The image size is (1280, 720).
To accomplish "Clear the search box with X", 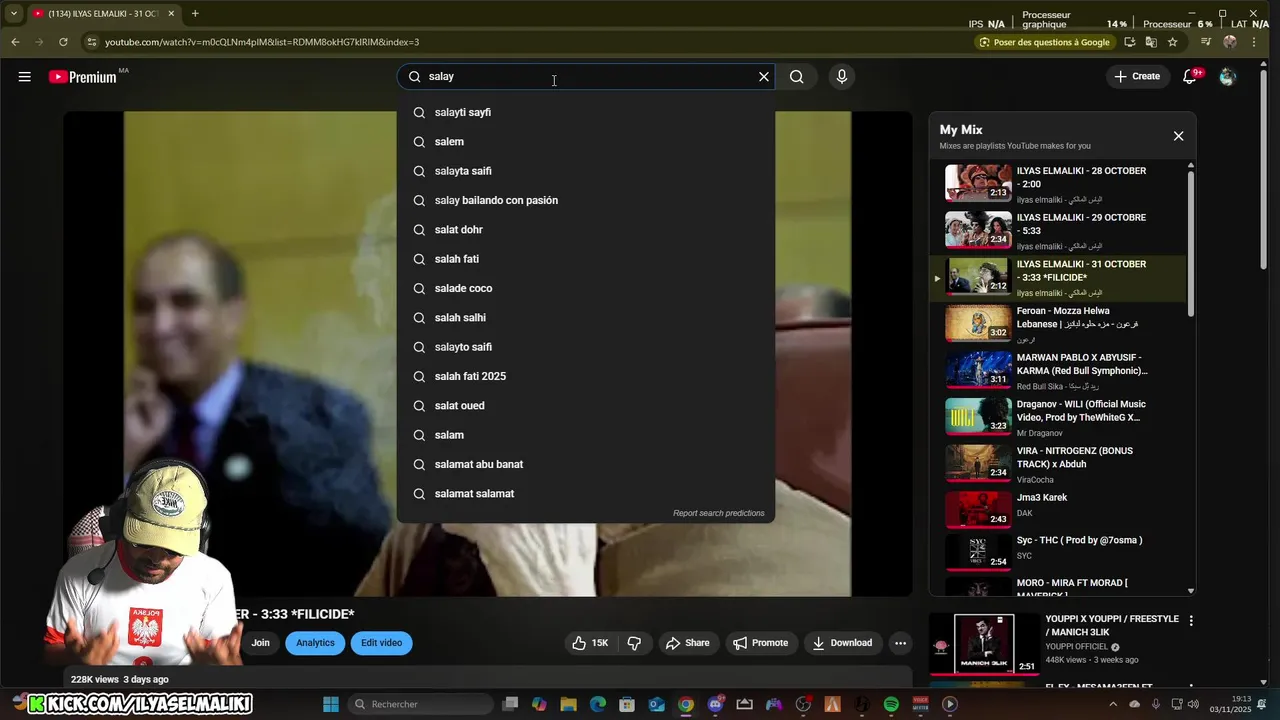I will [x=764, y=77].
